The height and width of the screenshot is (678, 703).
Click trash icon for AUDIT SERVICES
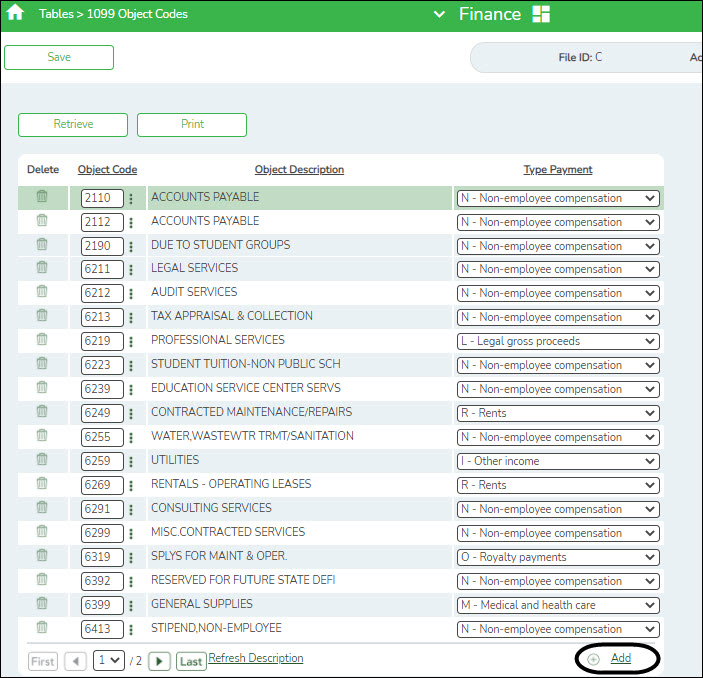(x=42, y=291)
